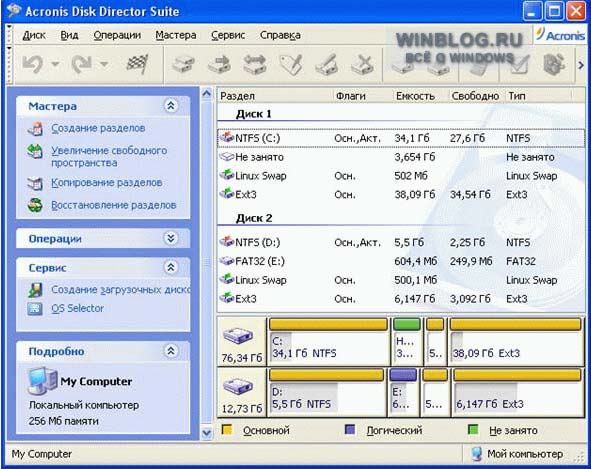This screenshot has height=469, width=591.
Task: Click the 12,73 Гб disk icon
Action: click(x=238, y=386)
